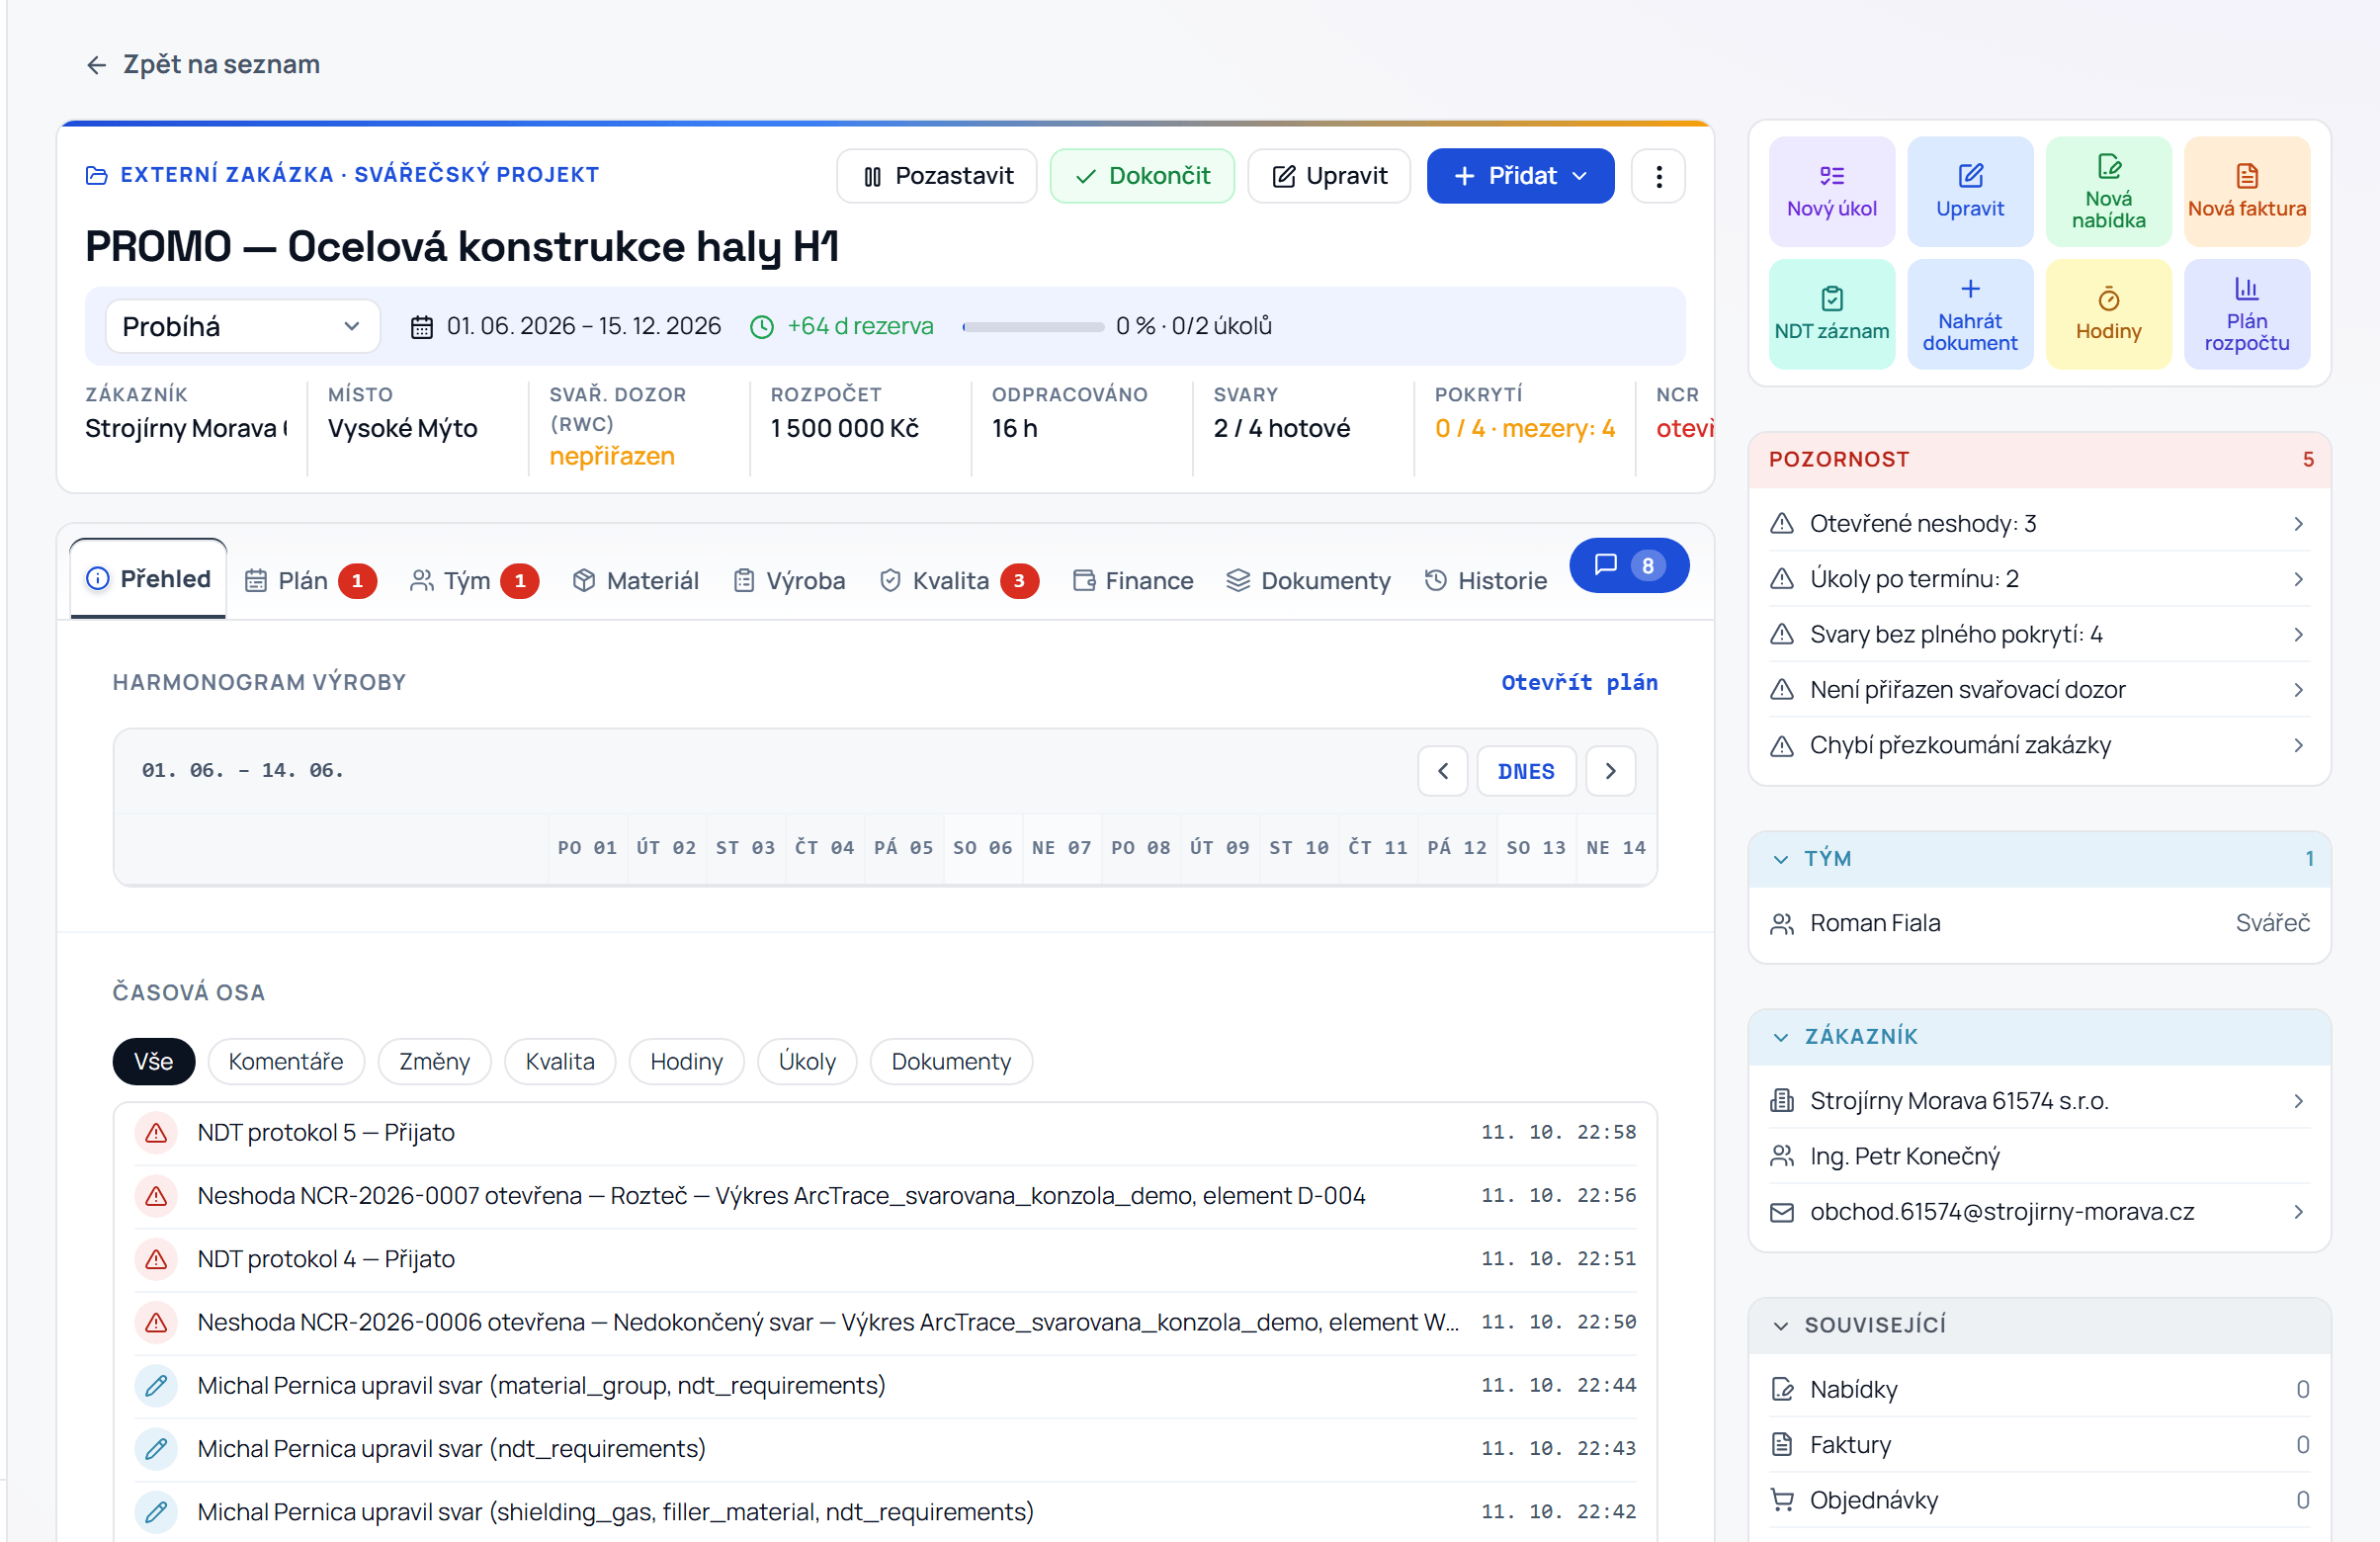Screen dimensions: 2380x1542
Task: Click the email icon by obchod.61574 address
Action: pyautogui.click(x=1781, y=1212)
